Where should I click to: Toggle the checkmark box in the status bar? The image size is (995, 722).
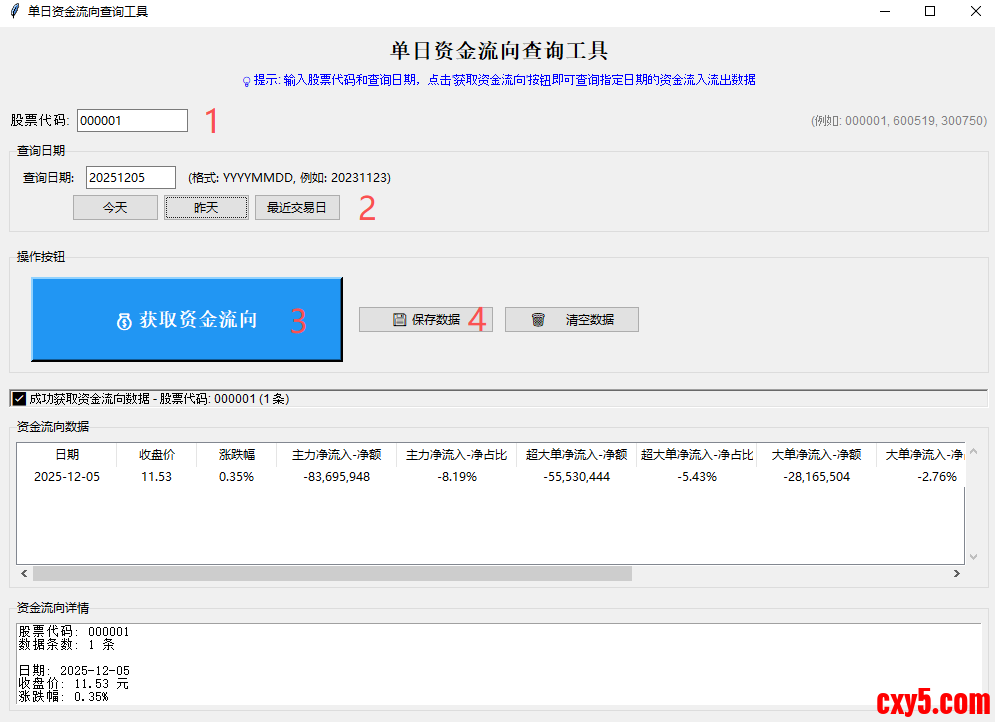pyautogui.click(x=19, y=399)
